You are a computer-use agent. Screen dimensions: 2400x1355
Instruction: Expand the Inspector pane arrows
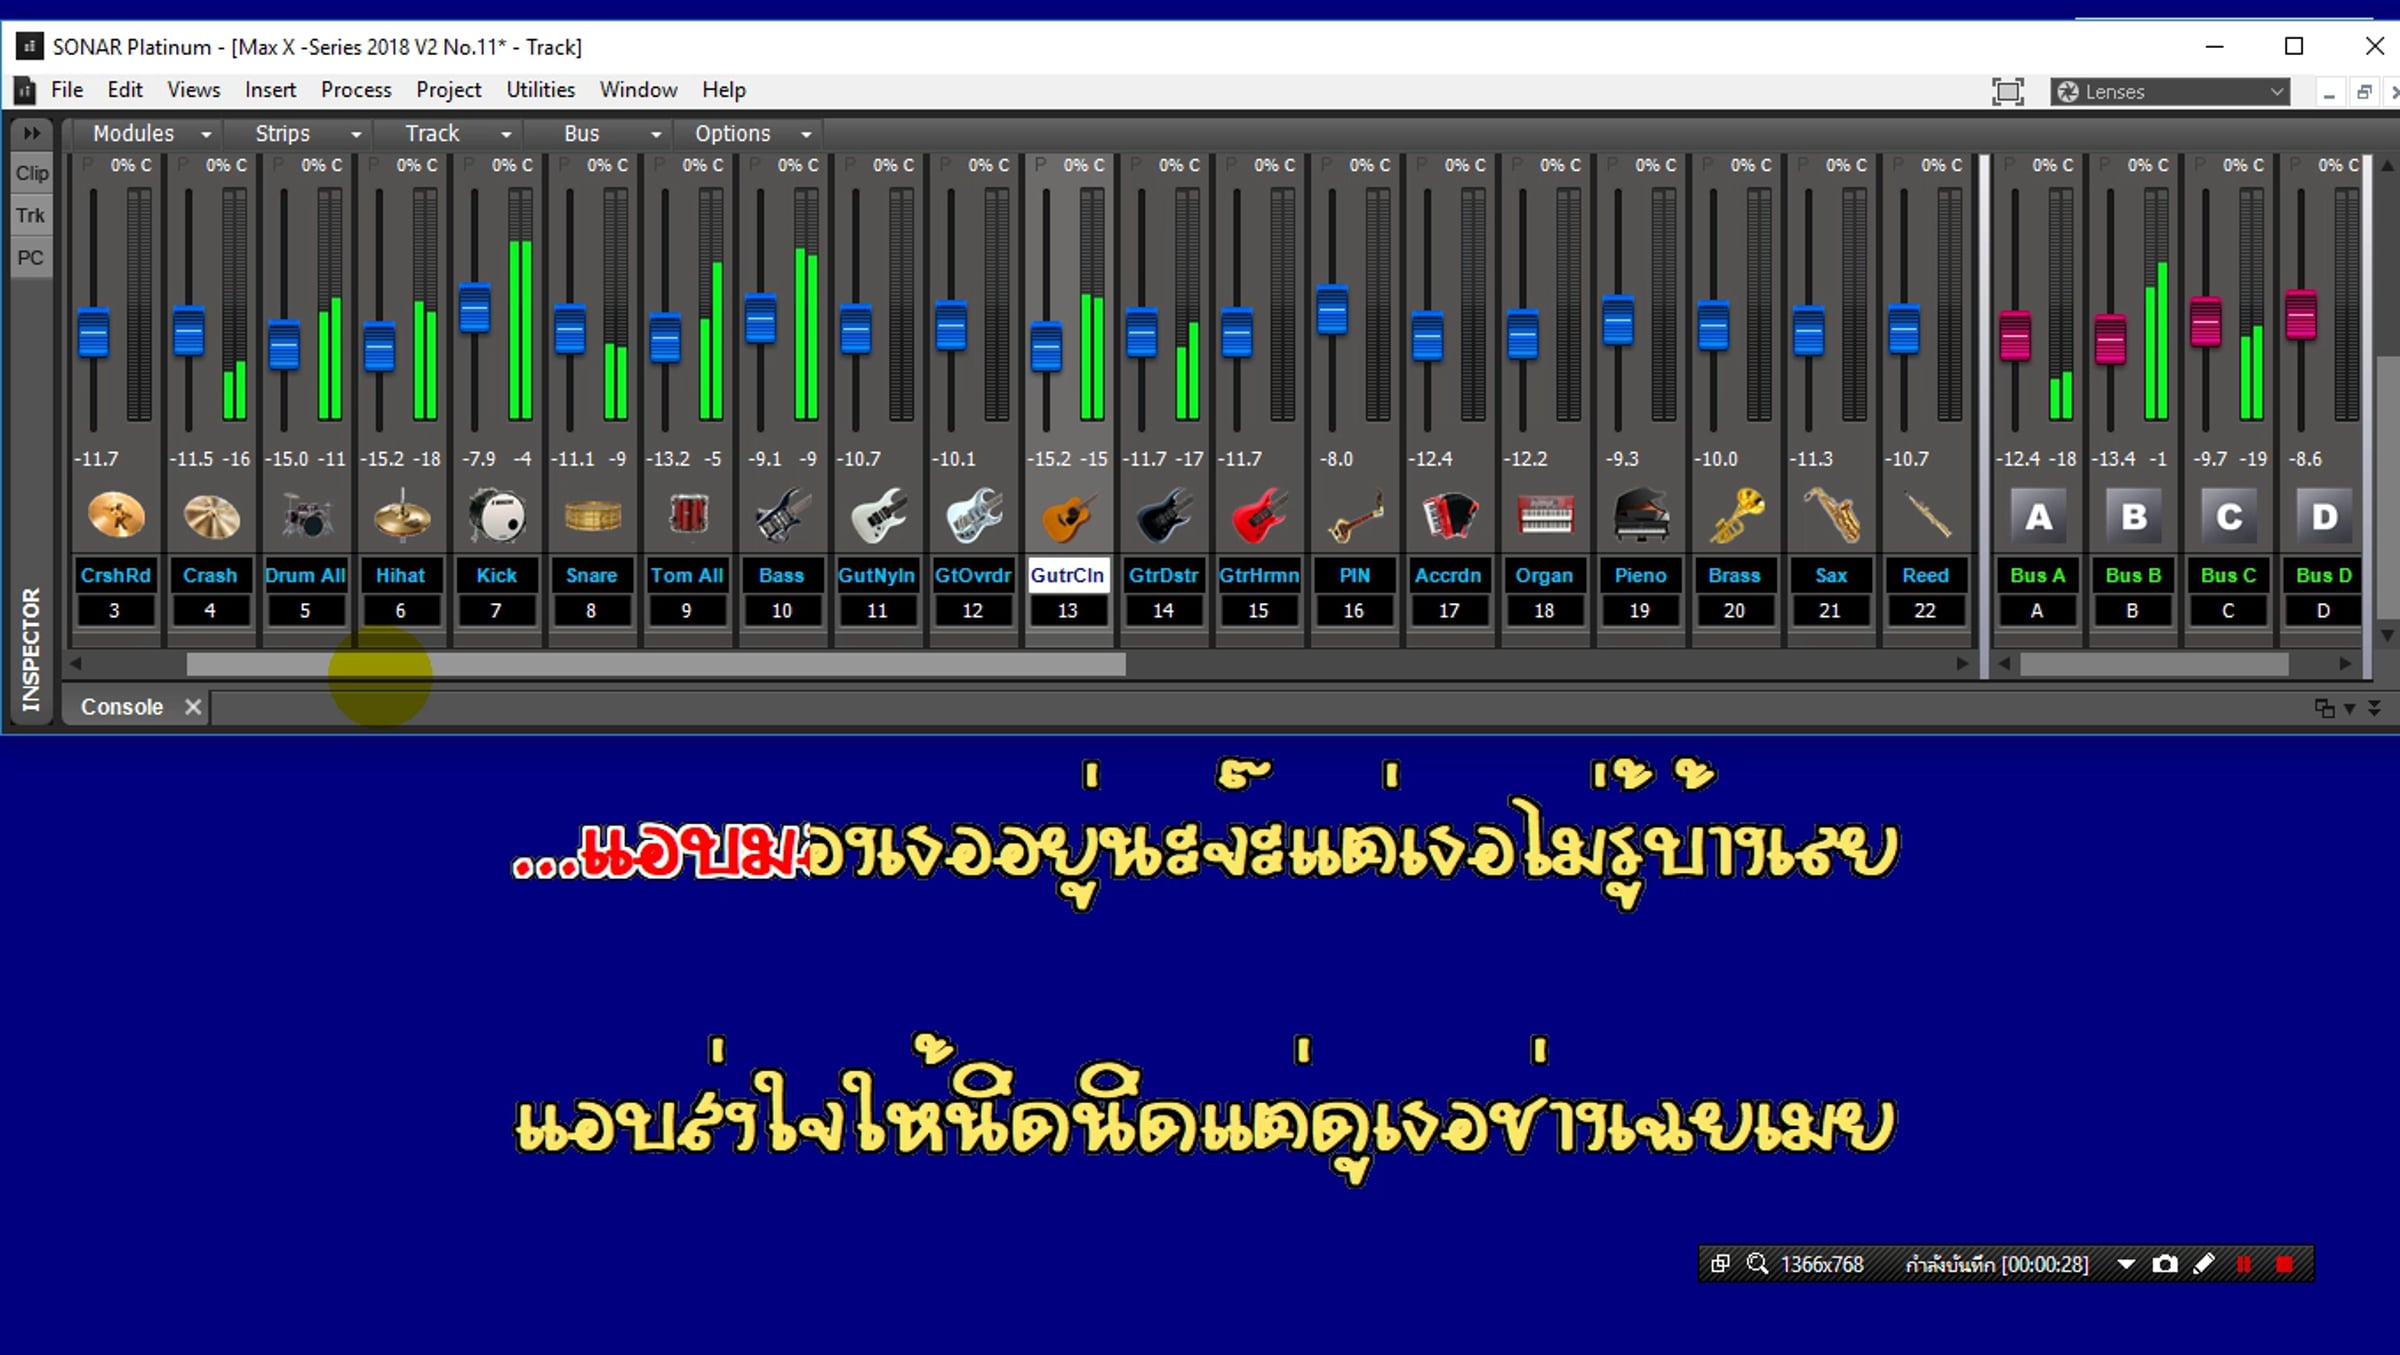(31, 133)
